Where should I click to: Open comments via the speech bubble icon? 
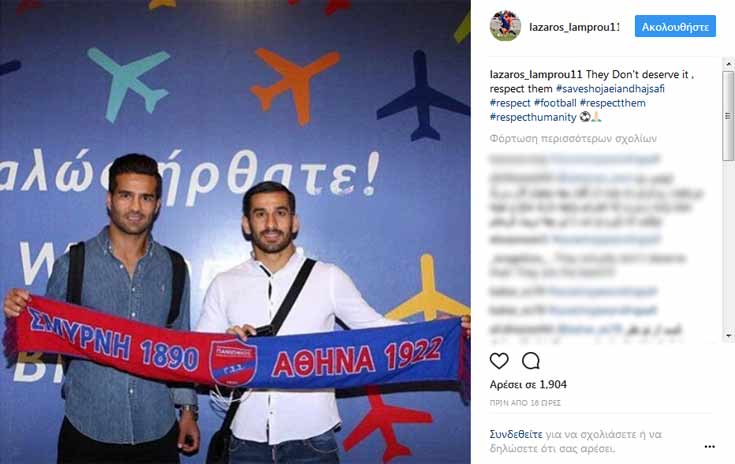(531, 361)
